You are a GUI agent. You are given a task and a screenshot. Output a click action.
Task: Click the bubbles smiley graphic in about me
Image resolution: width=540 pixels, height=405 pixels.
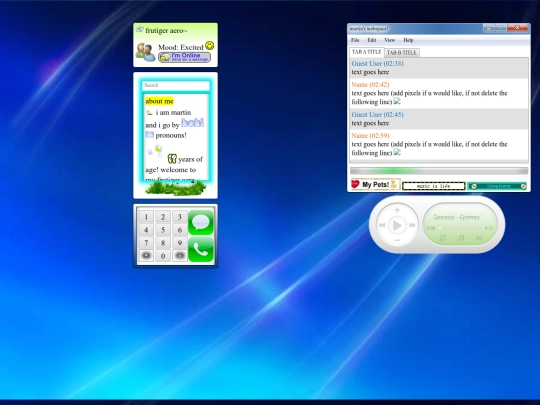pos(155,151)
